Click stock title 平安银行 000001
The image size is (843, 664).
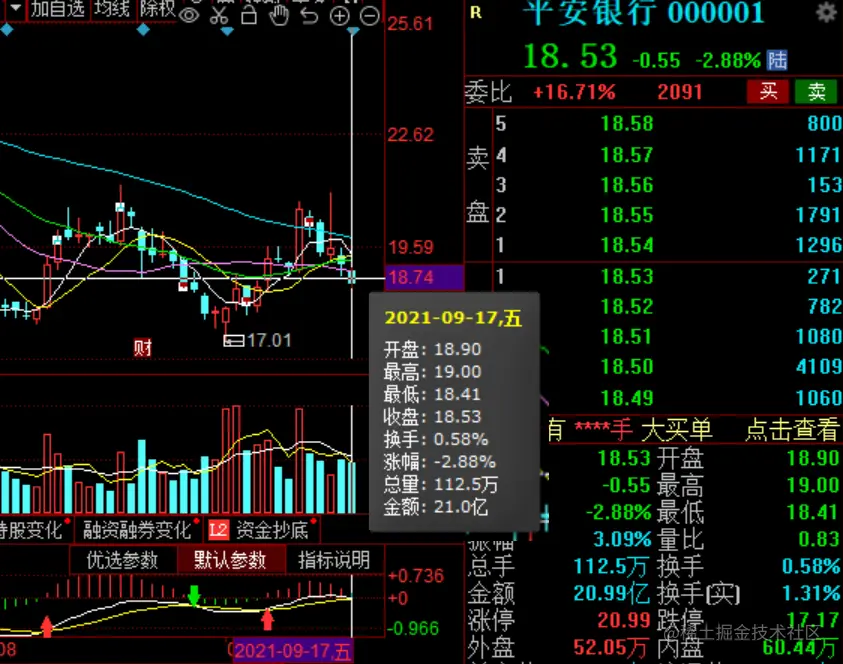coord(643,13)
